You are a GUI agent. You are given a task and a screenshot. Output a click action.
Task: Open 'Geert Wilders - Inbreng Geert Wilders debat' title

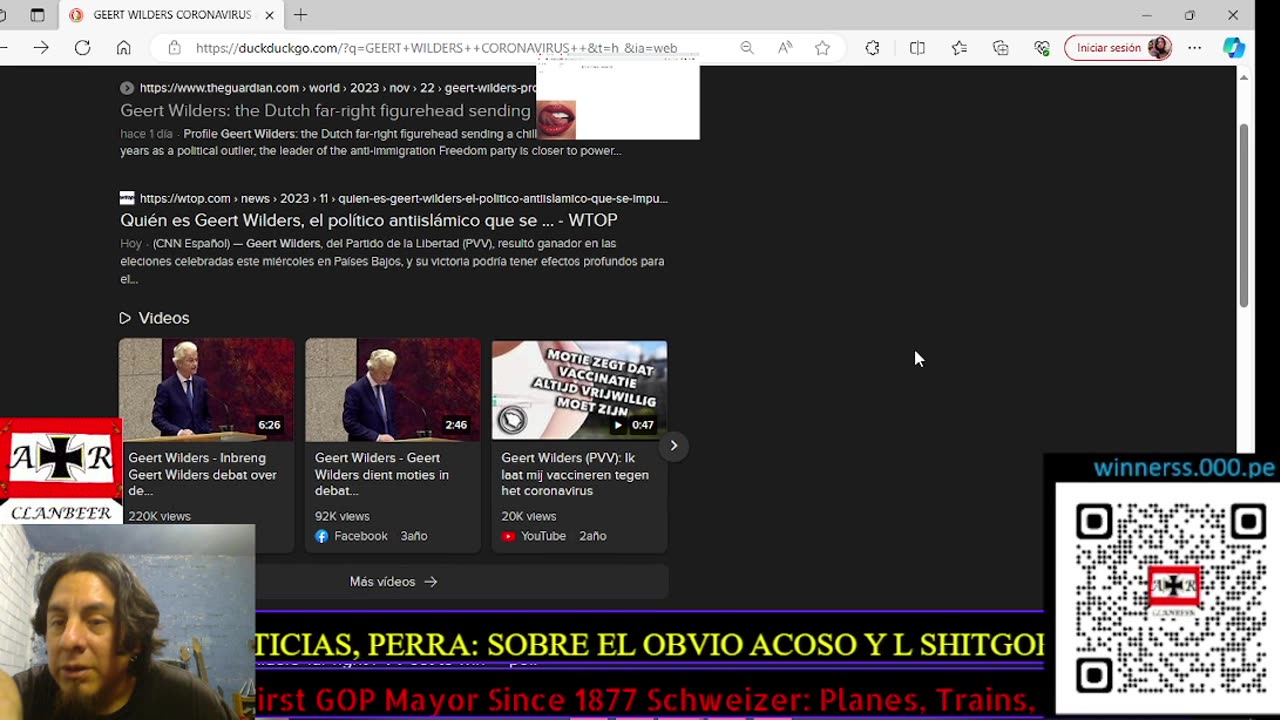tap(203, 474)
